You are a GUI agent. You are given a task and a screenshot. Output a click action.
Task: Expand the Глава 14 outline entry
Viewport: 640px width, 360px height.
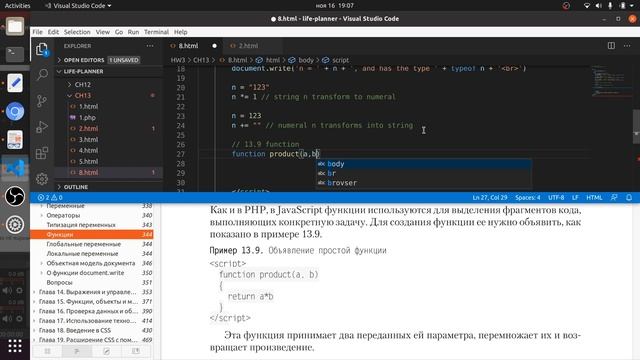34,292
